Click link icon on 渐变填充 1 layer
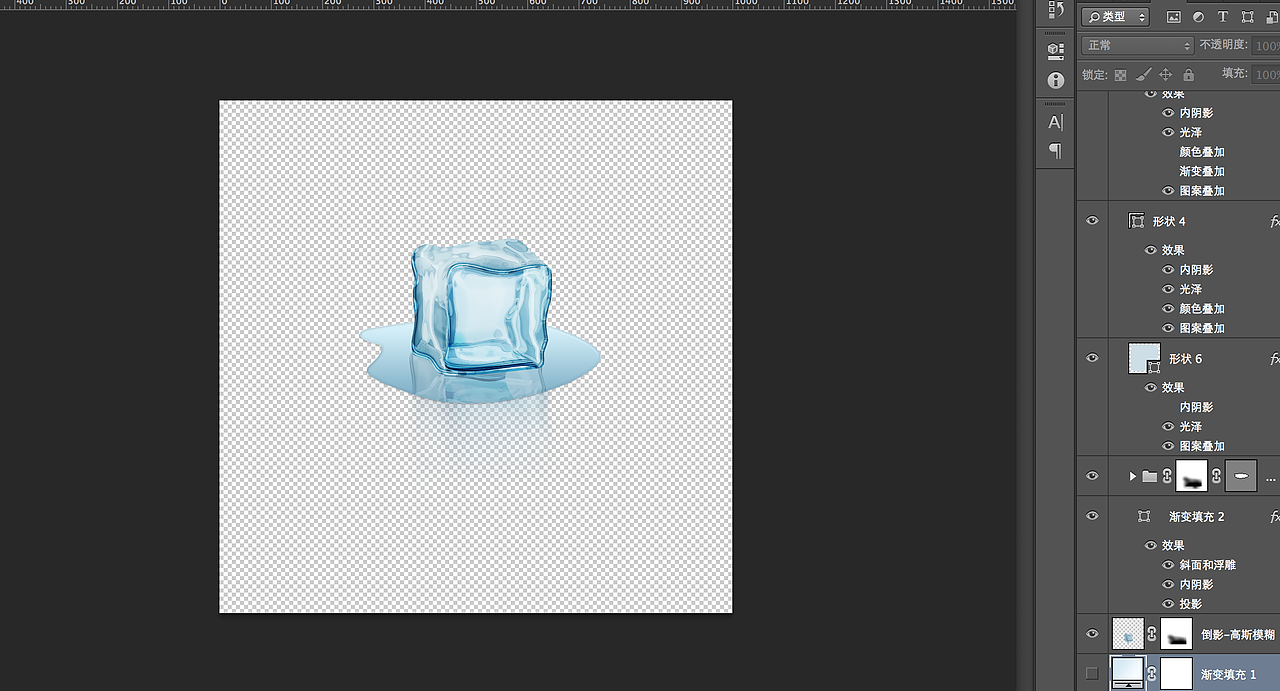This screenshot has width=1280, height=691. click(x=1152, y=674)
